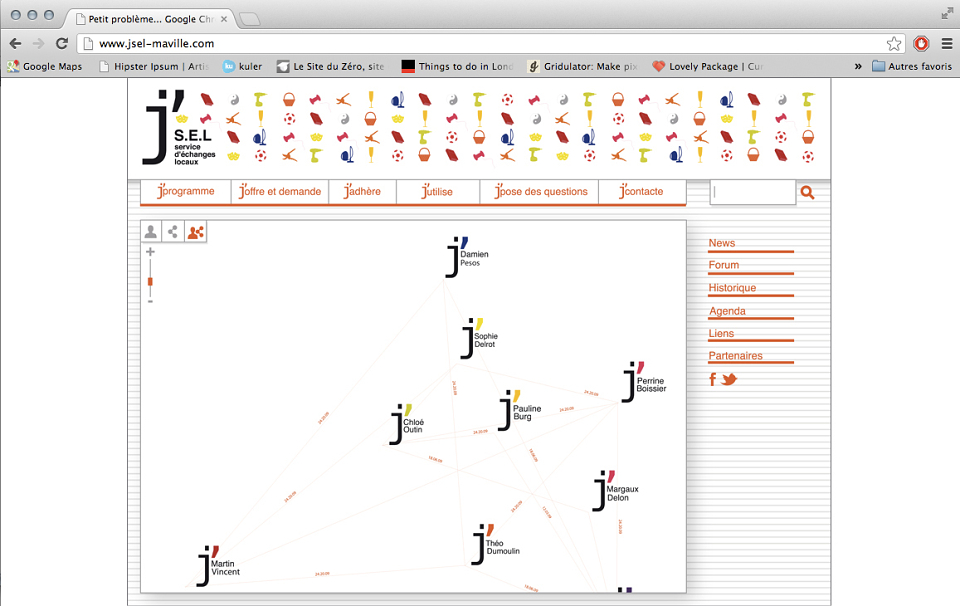Screen dimensions: 960x606
Task: Select the share network view icon
Action: pos(173,232)
